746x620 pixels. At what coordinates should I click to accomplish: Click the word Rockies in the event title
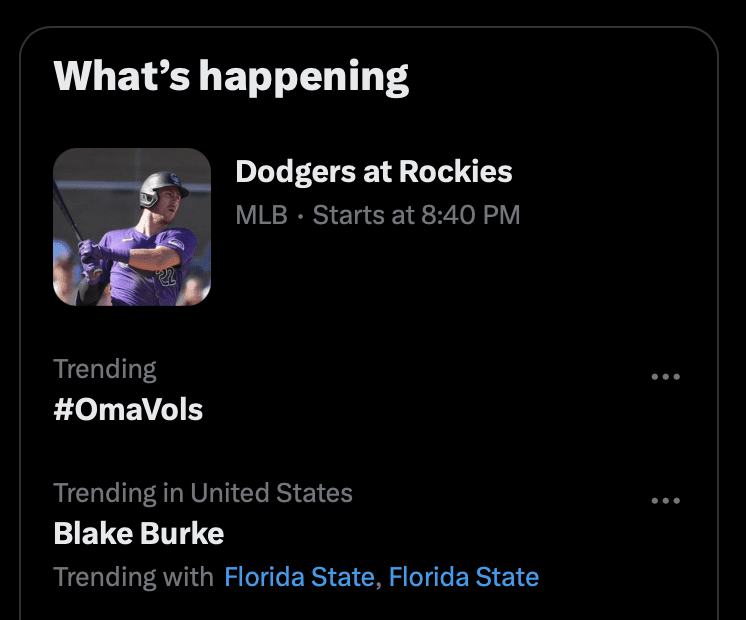(x=455, y=172)
